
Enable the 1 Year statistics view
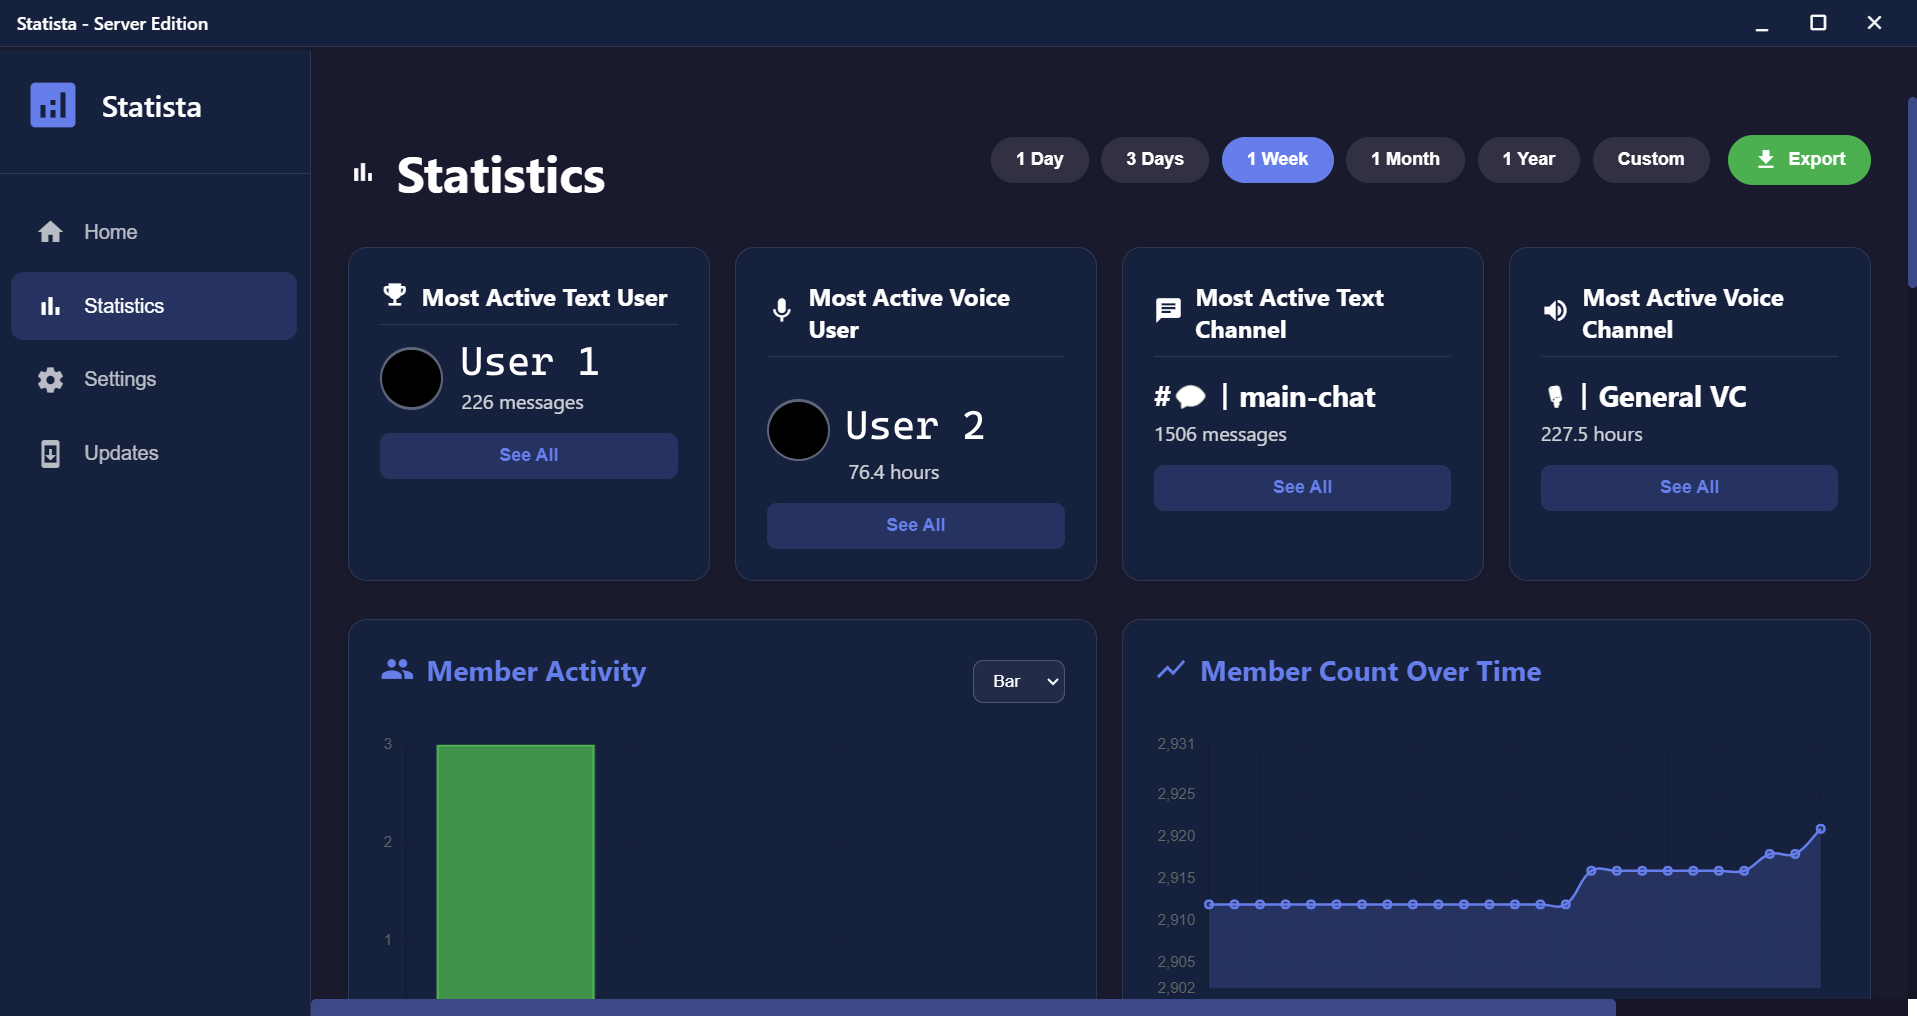tap(1528, 159)
